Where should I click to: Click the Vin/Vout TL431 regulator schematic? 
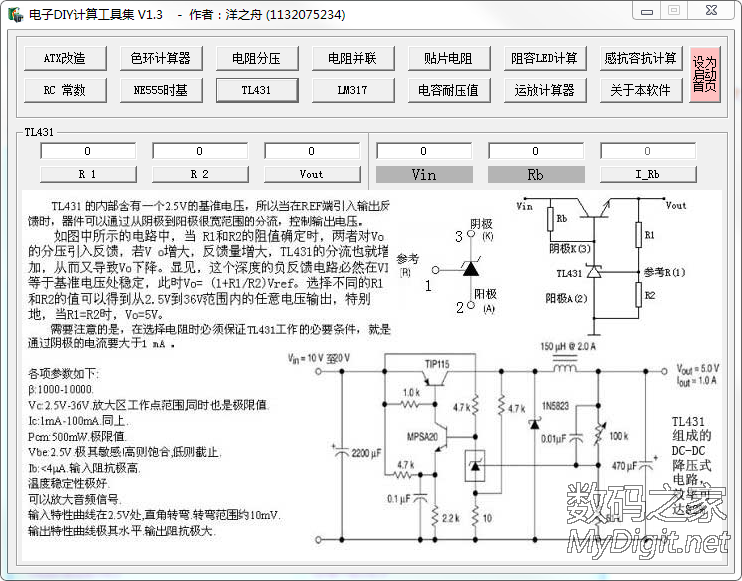coord(601,266)
